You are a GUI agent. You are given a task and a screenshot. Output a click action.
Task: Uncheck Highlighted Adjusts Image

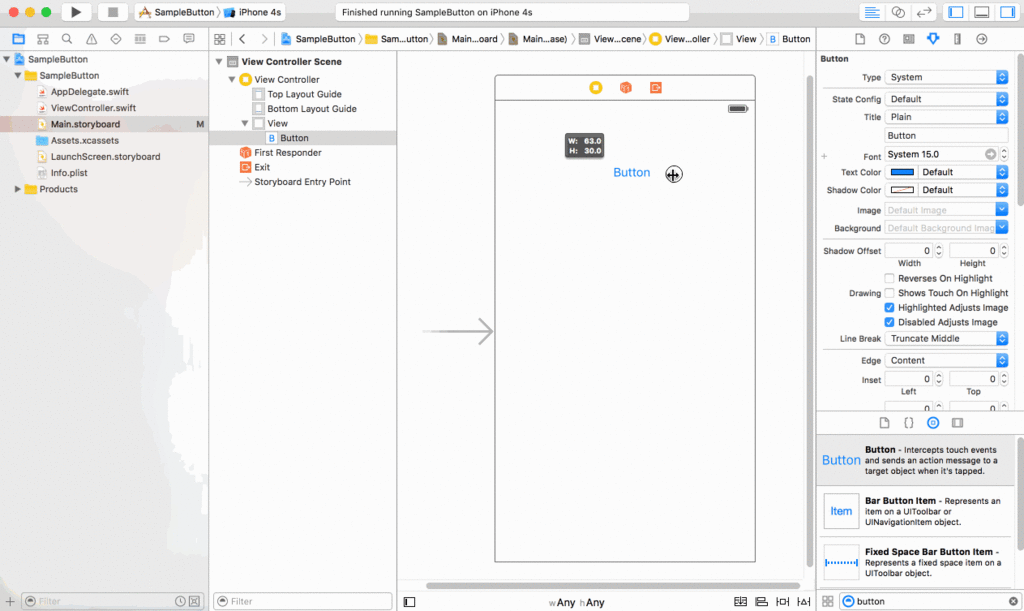coord(889,307)
